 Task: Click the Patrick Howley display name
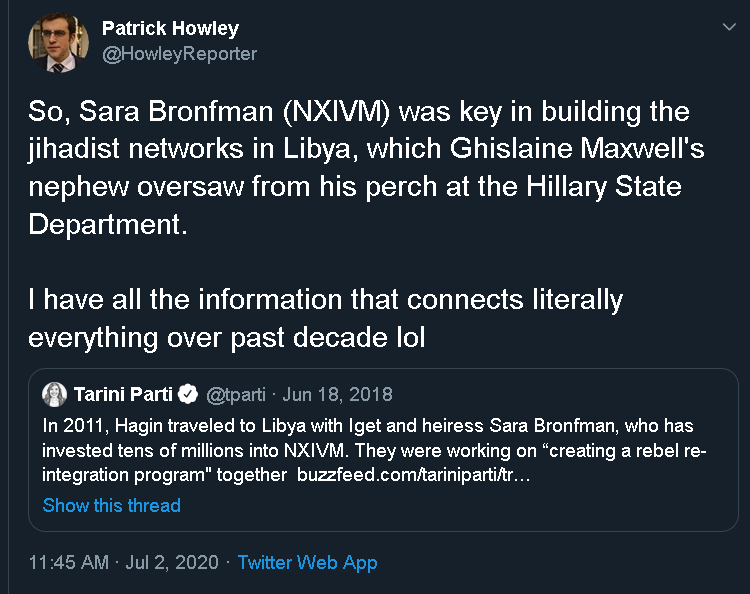(170, 28)
